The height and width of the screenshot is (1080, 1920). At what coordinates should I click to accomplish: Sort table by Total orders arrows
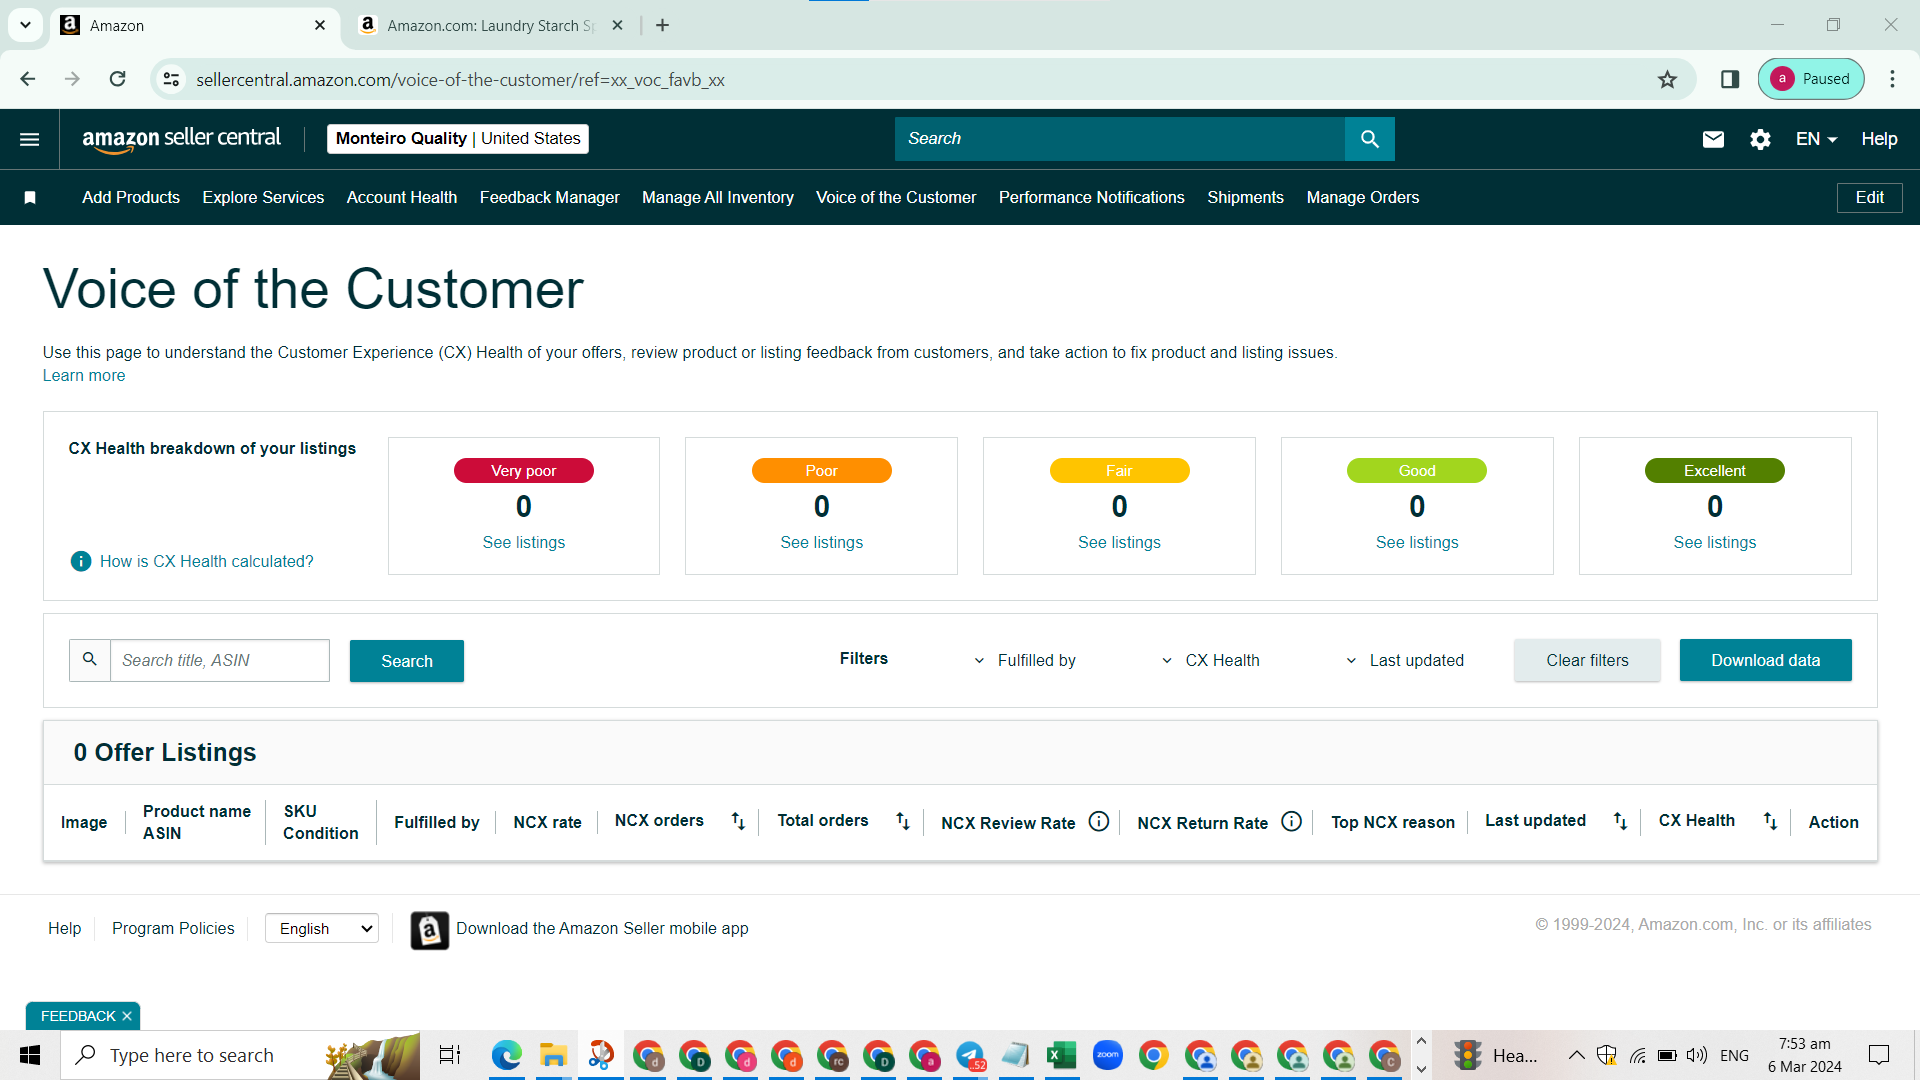903,821
